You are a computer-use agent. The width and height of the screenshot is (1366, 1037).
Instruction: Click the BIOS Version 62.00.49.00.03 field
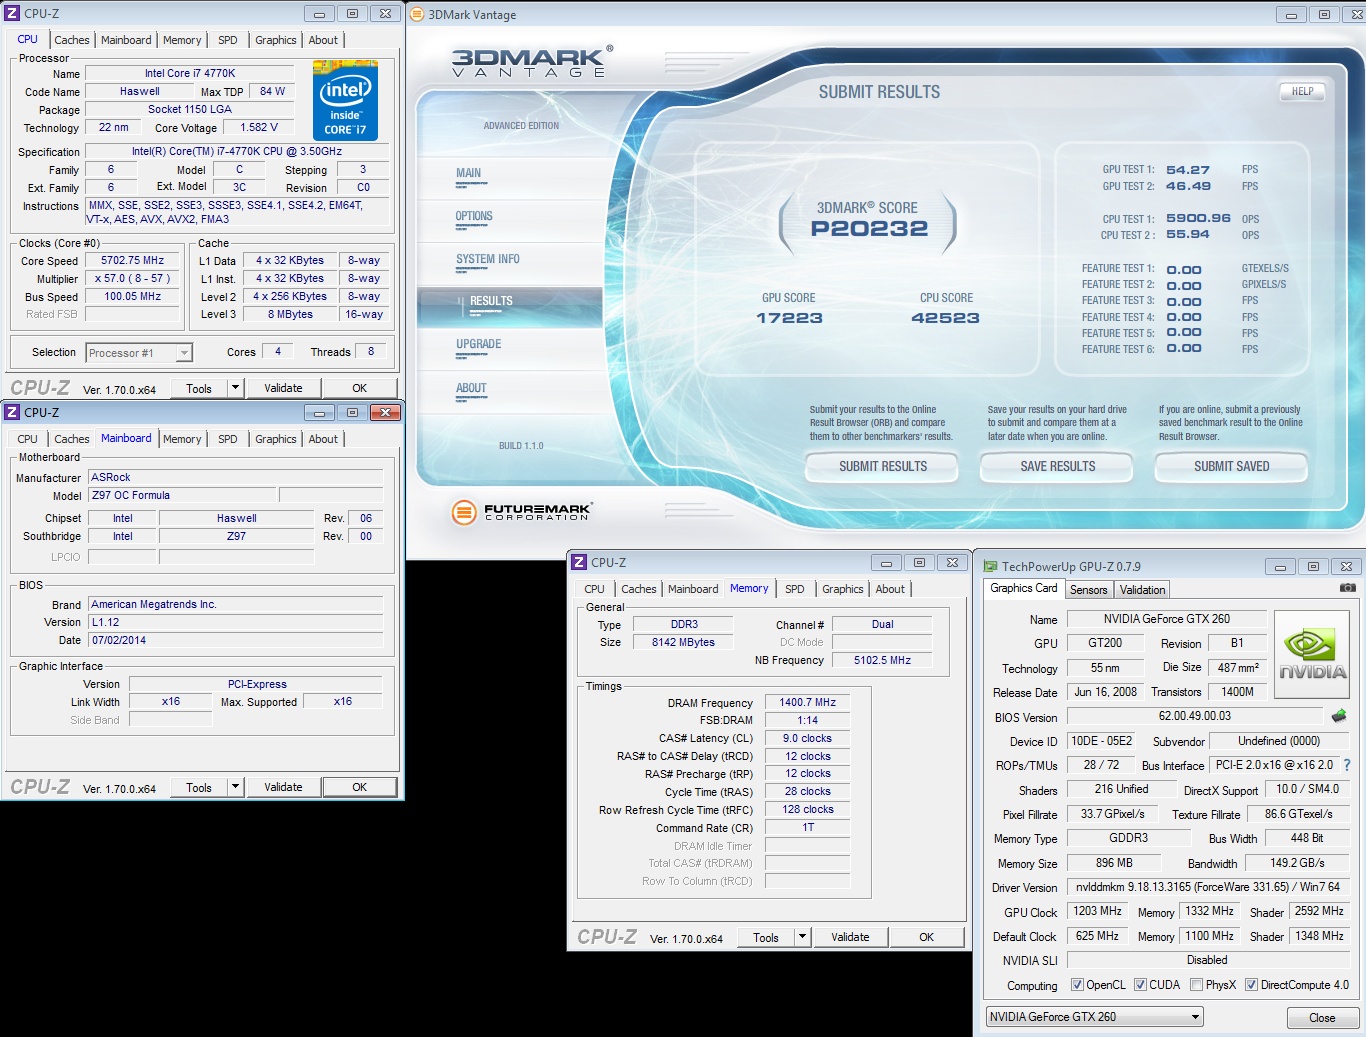[1195, 716]
